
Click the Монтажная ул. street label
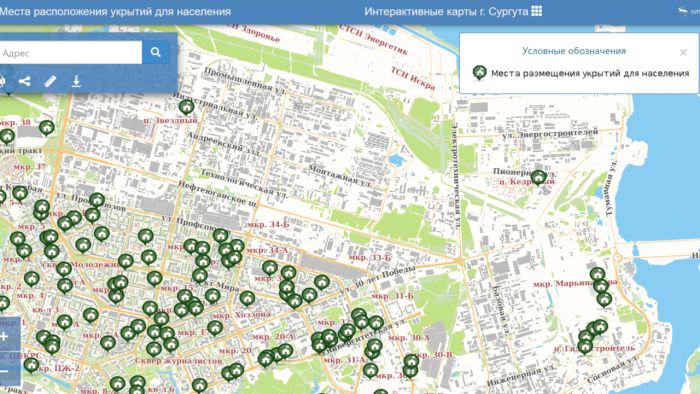pyautogui.click(x=340, y=177)
